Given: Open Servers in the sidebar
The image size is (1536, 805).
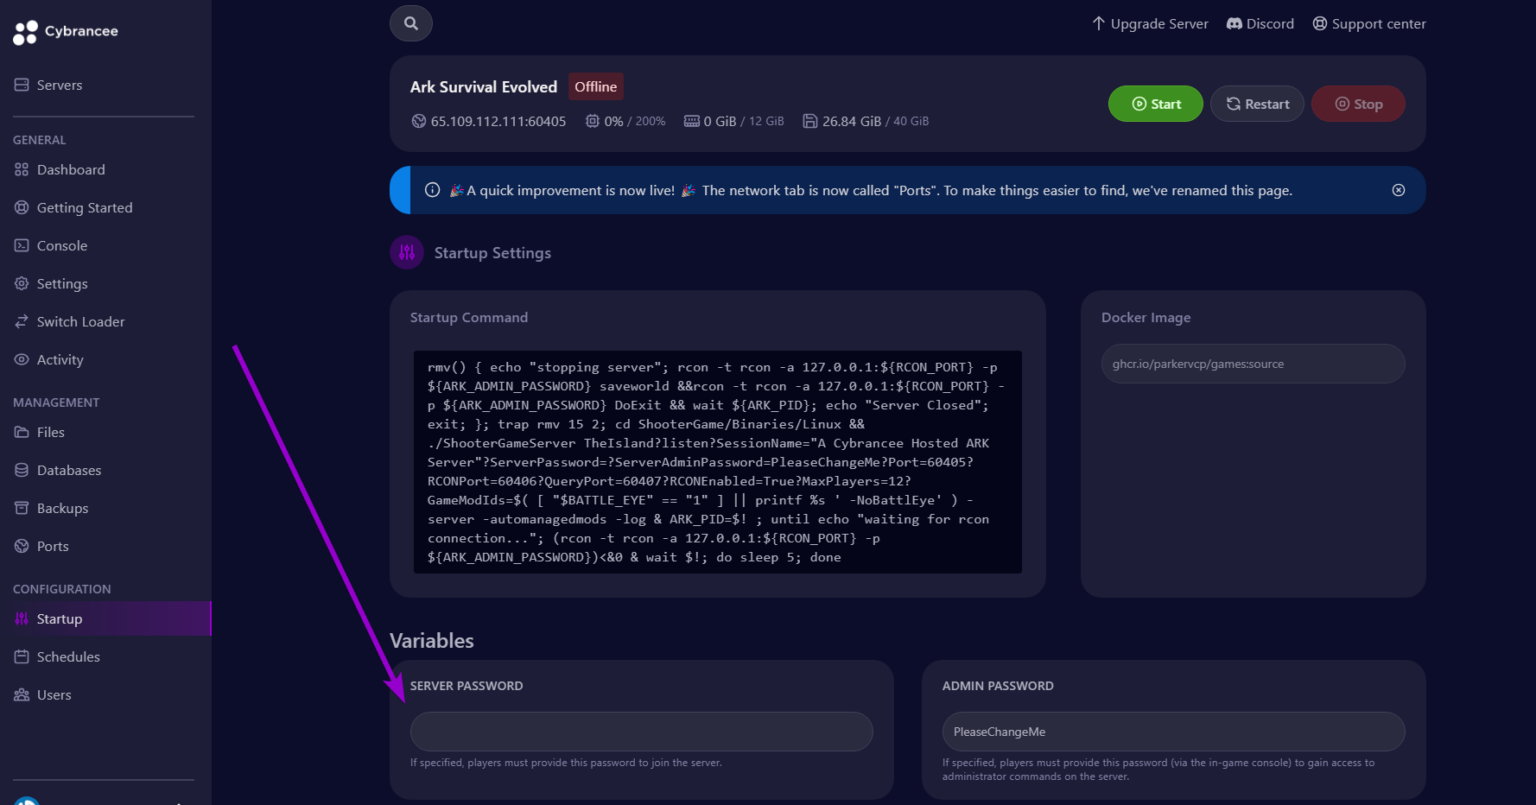Looking at the screenshot, I should [x=59, y=85].
